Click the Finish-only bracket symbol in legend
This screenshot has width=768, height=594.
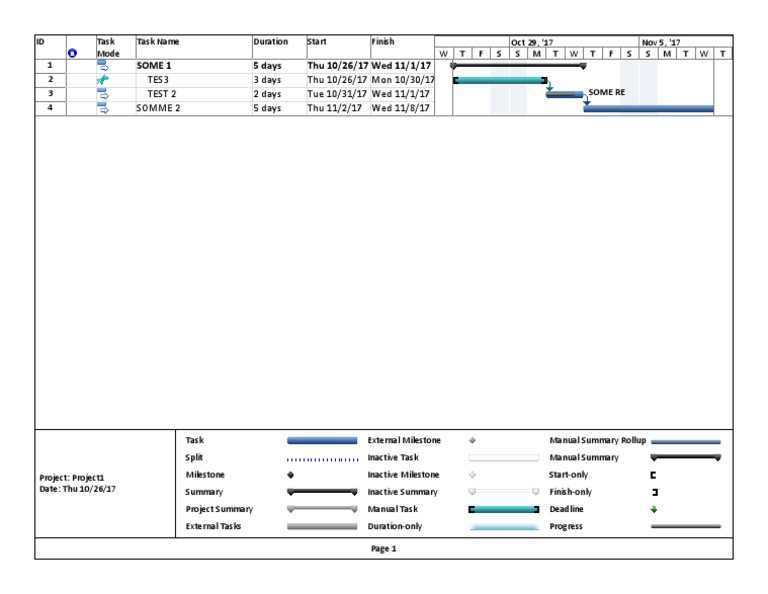coord(654,492)
